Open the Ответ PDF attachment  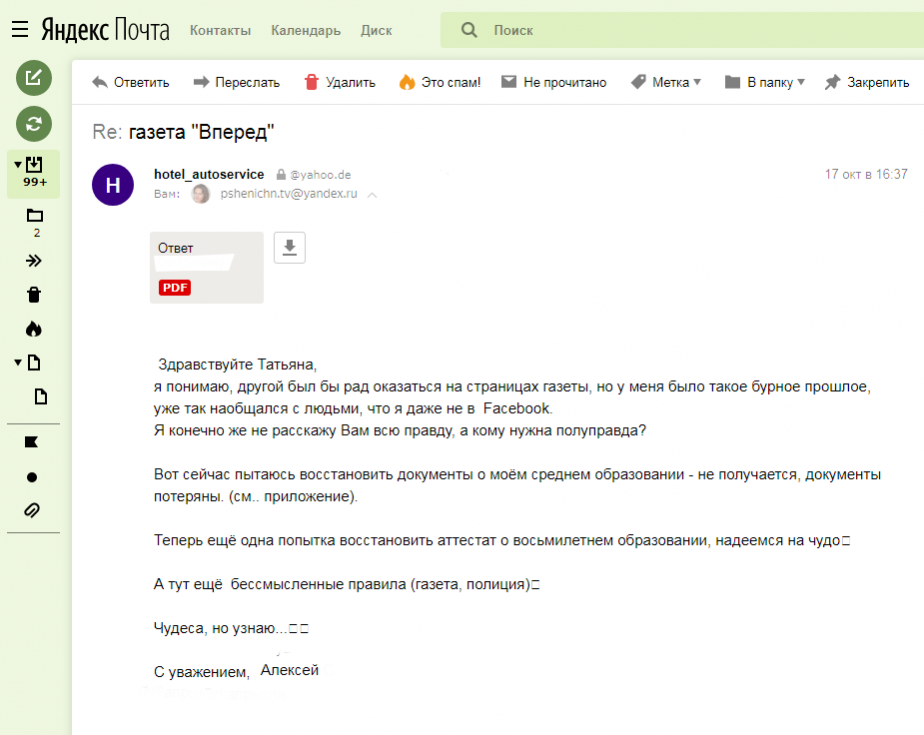[207, 268]
